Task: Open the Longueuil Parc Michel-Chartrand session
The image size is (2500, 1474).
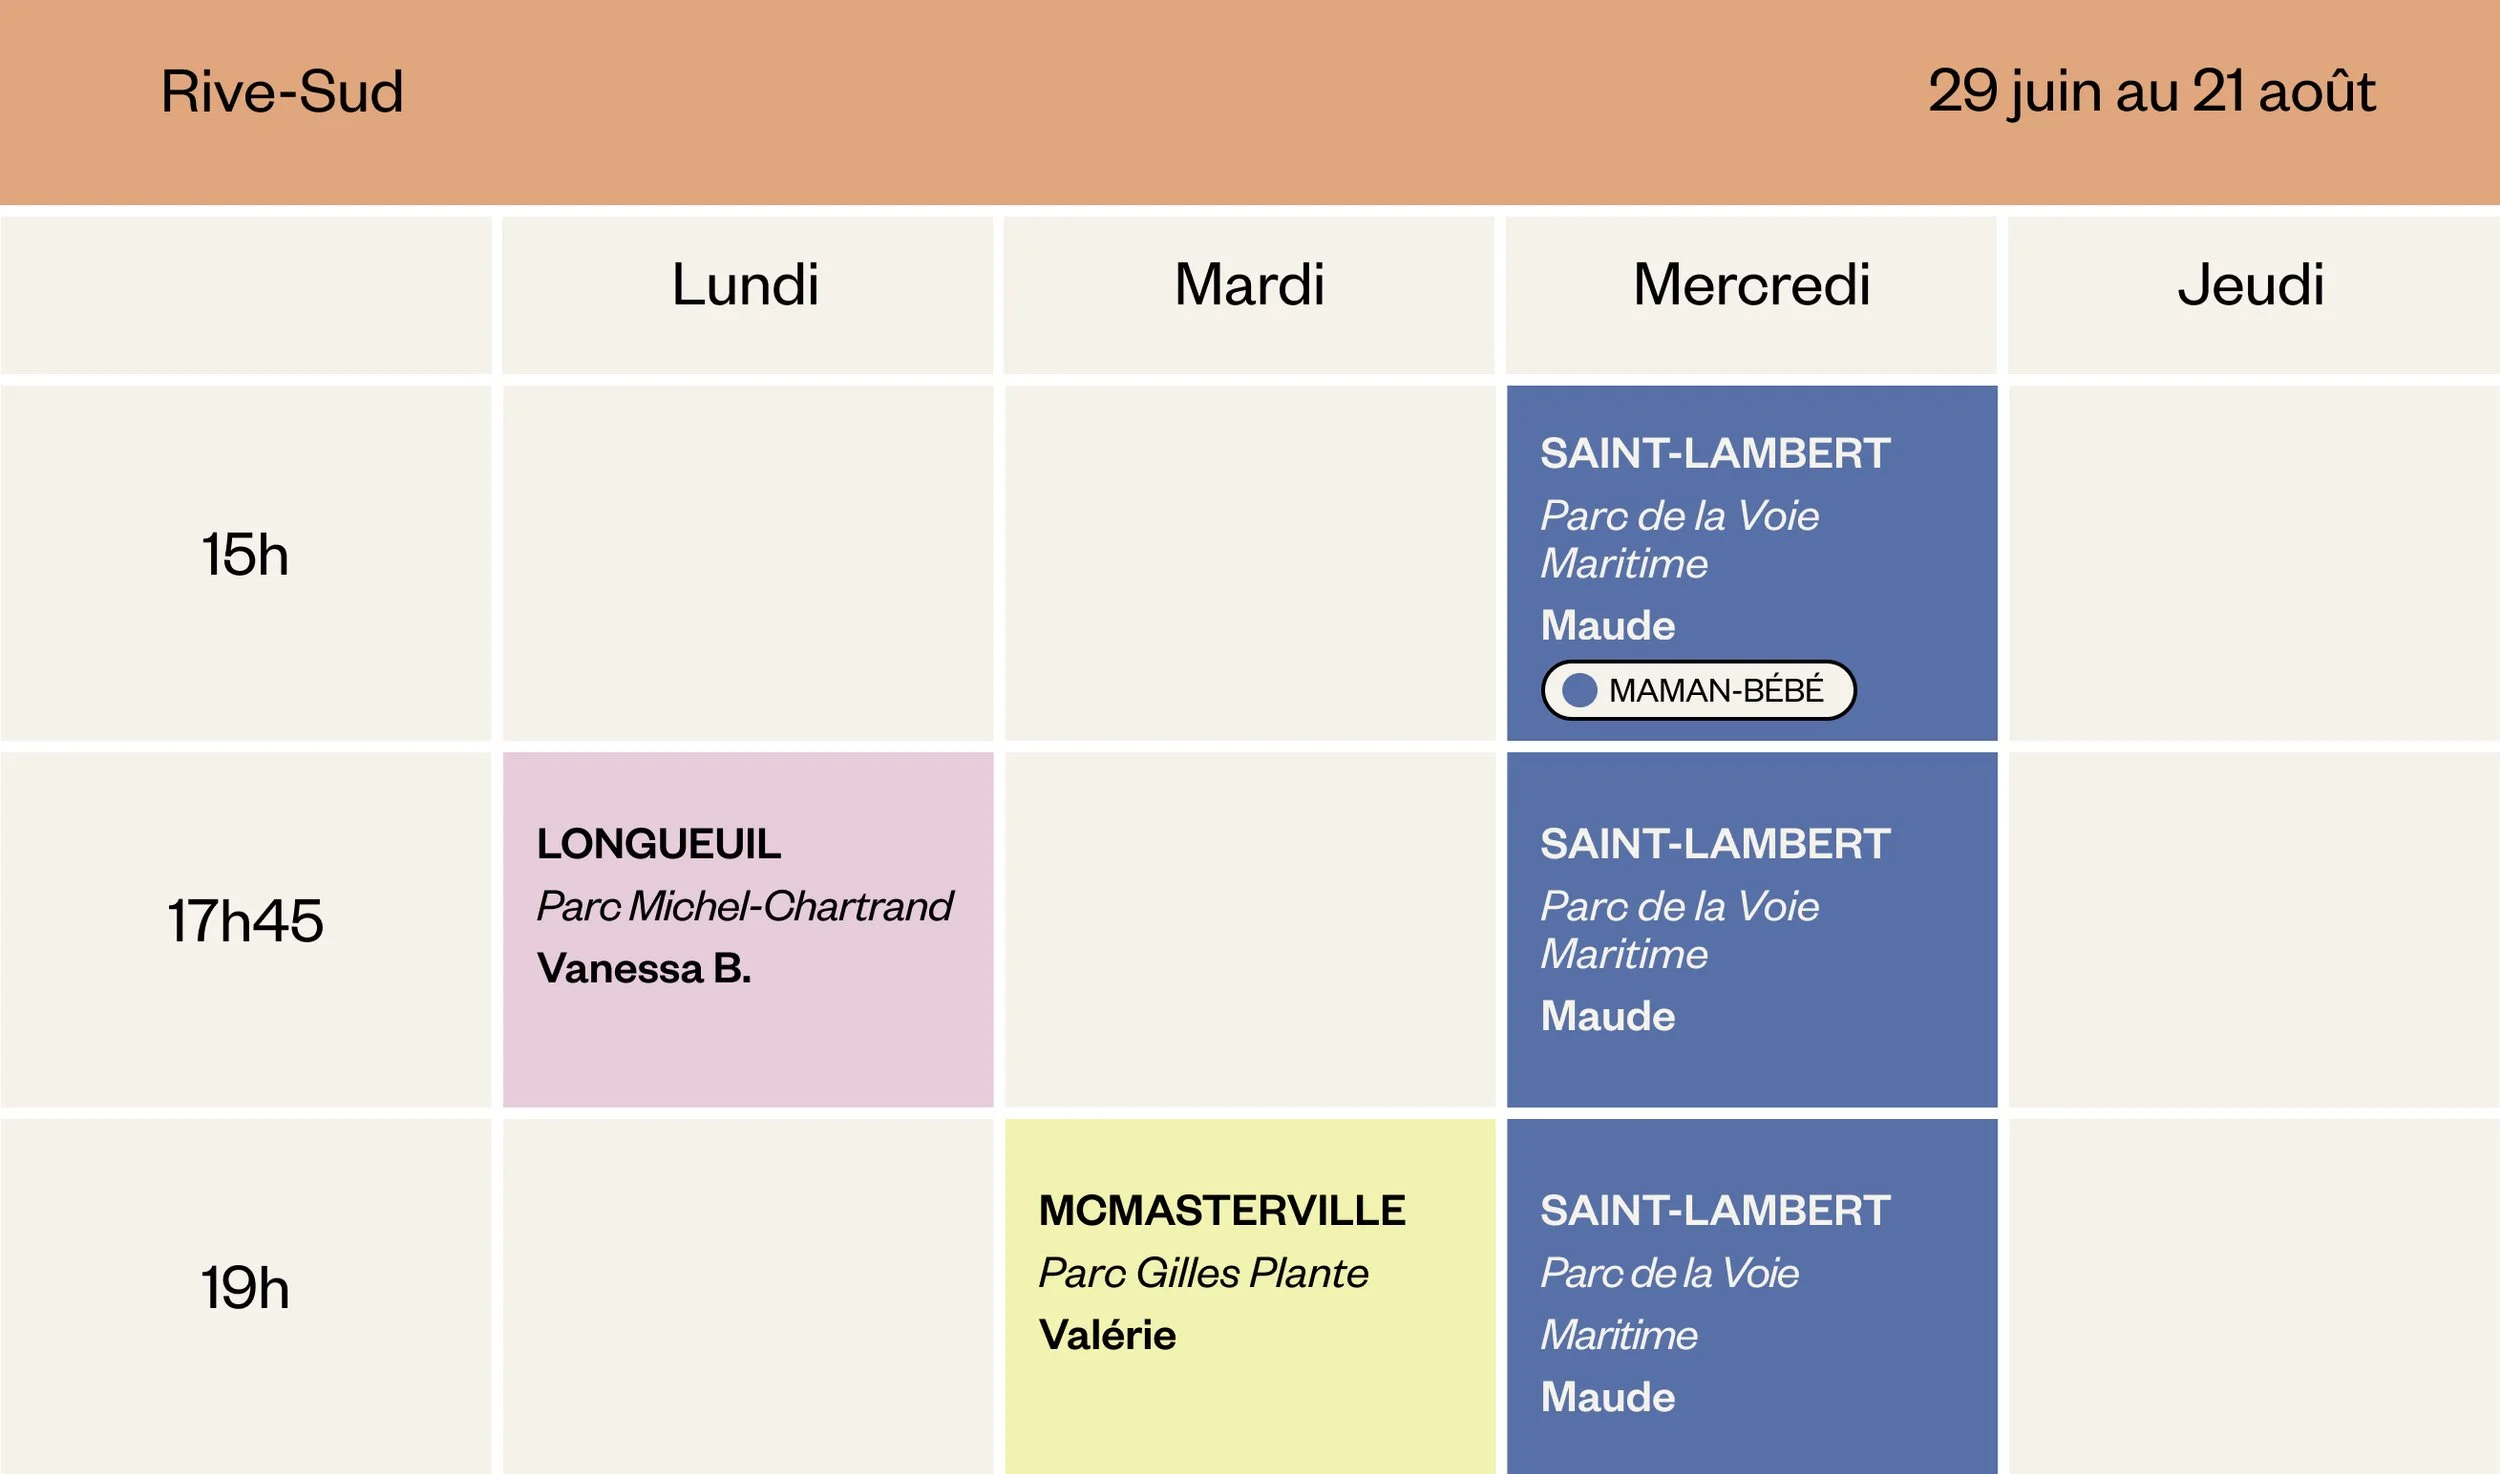Action: click(x=748, y=929)
